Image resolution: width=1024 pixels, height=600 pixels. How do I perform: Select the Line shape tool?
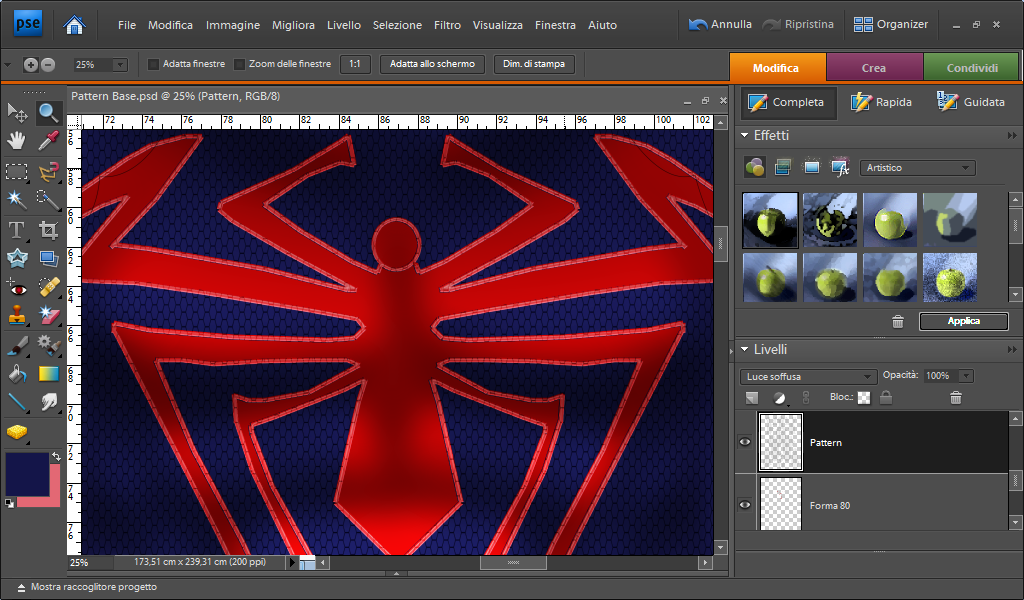coord(17,402)
